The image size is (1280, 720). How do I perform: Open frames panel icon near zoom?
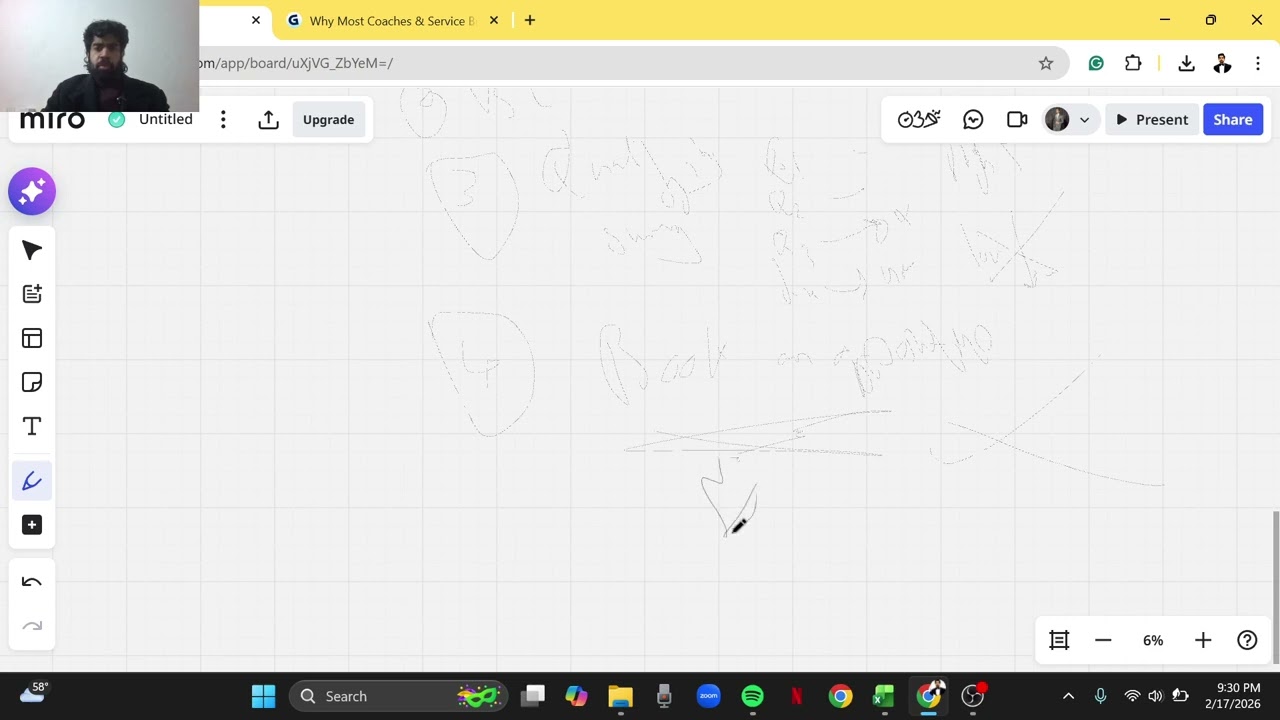pyautogui.click(x=1059, y=640)
